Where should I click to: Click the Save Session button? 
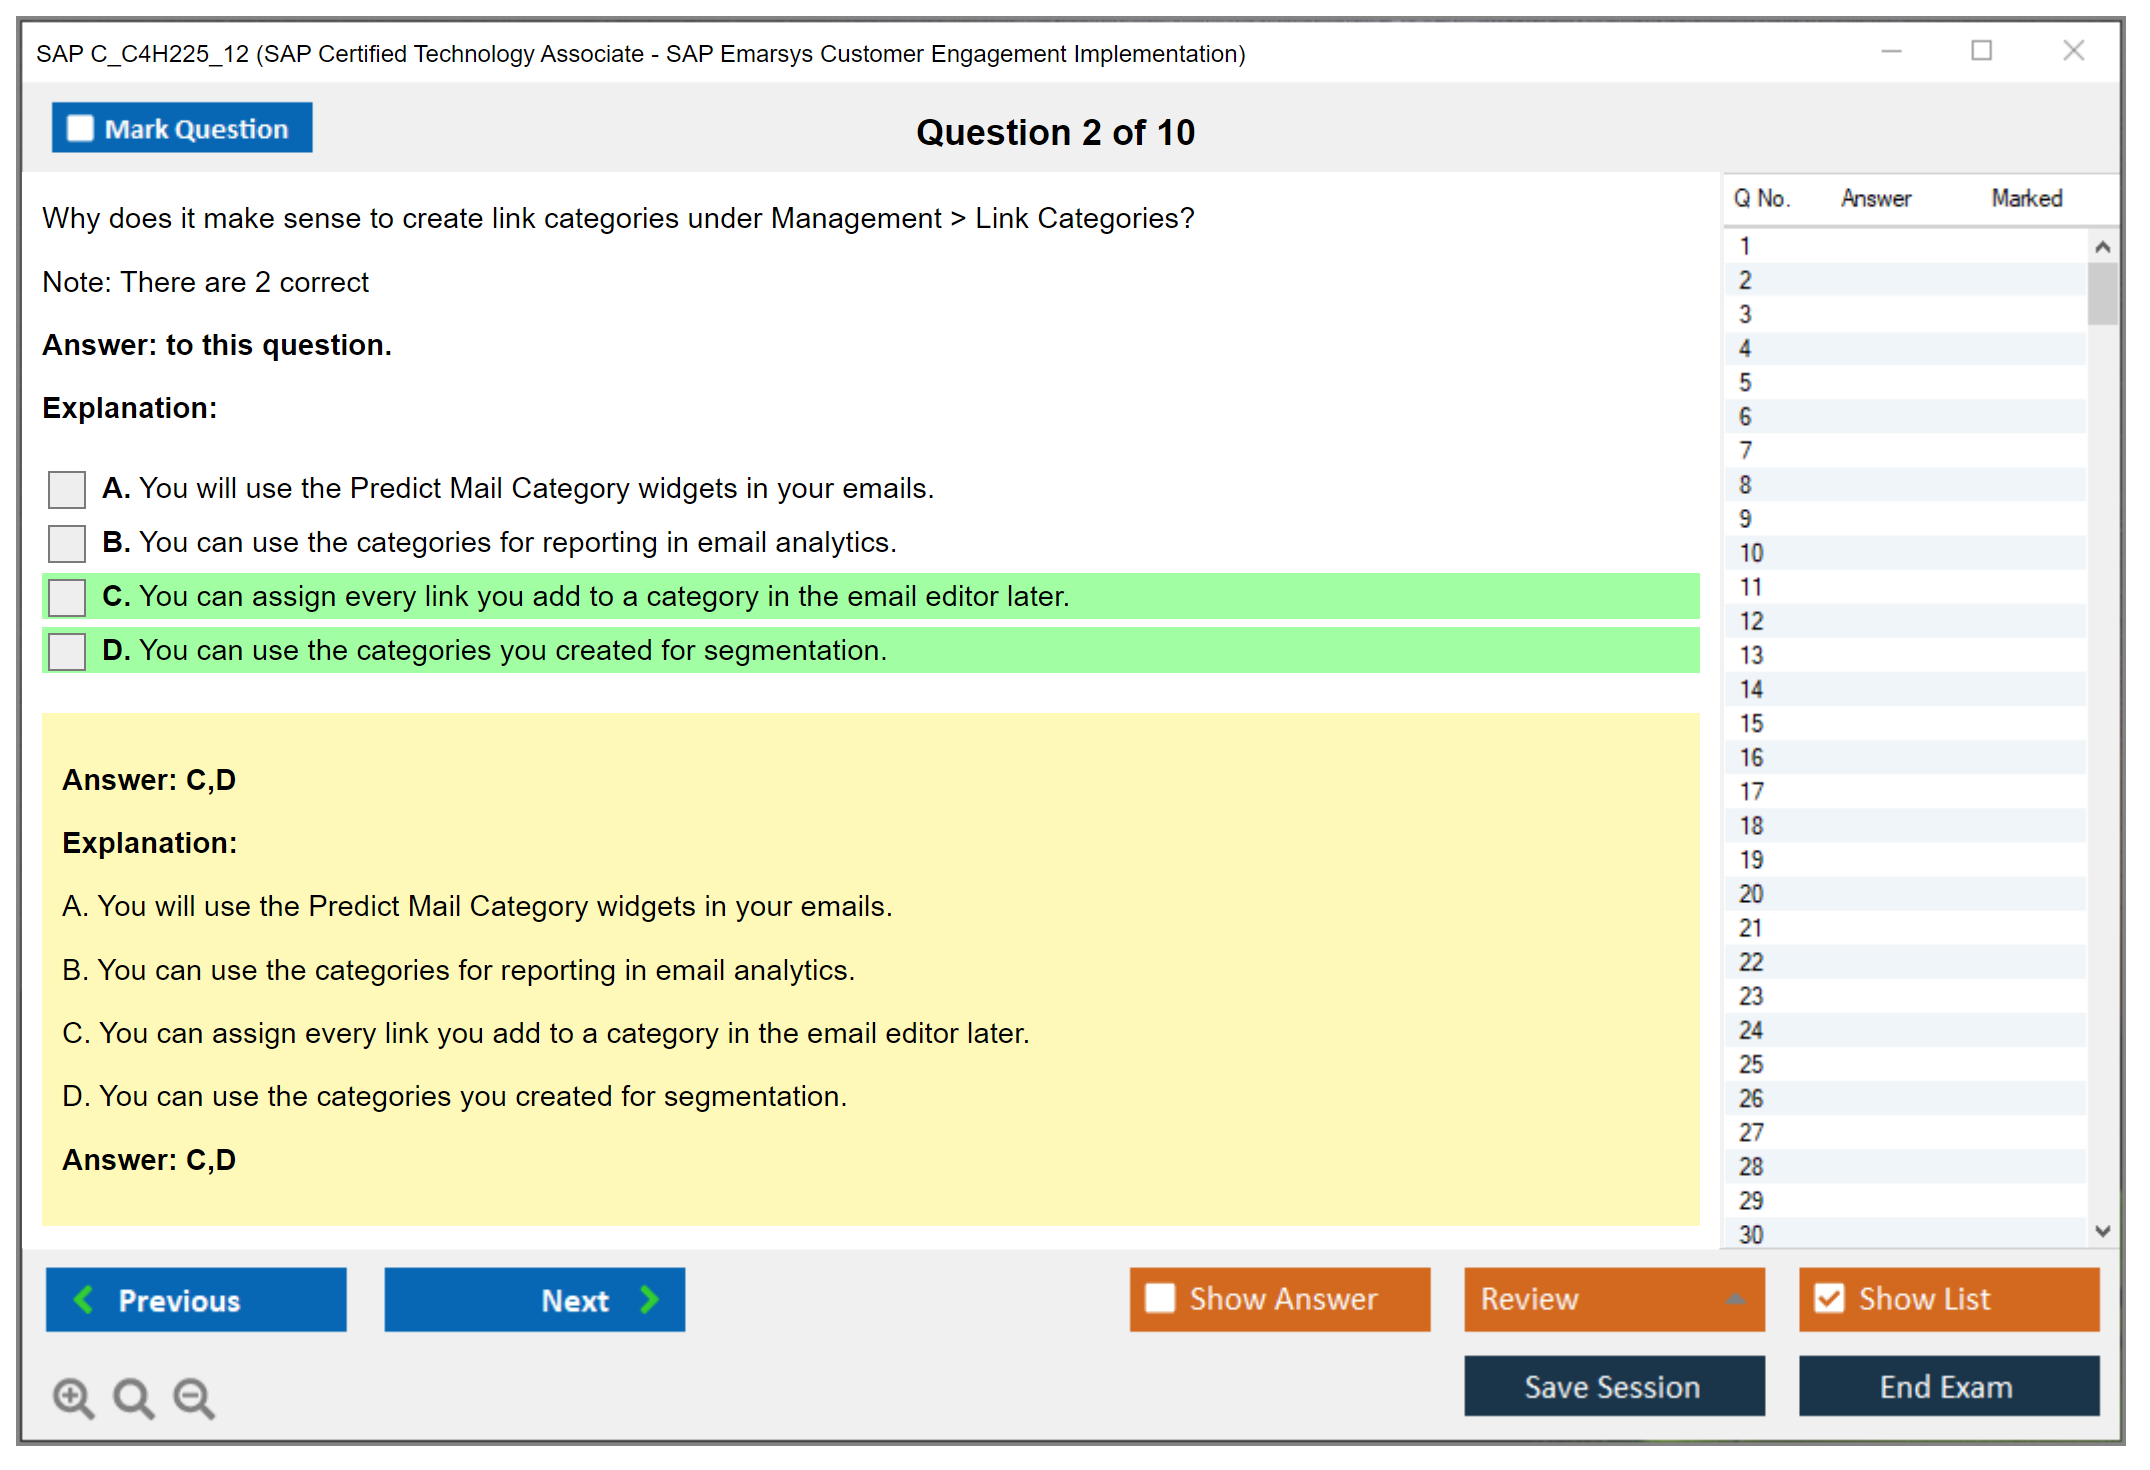pyautogui.click(x=1613, y=1387)
